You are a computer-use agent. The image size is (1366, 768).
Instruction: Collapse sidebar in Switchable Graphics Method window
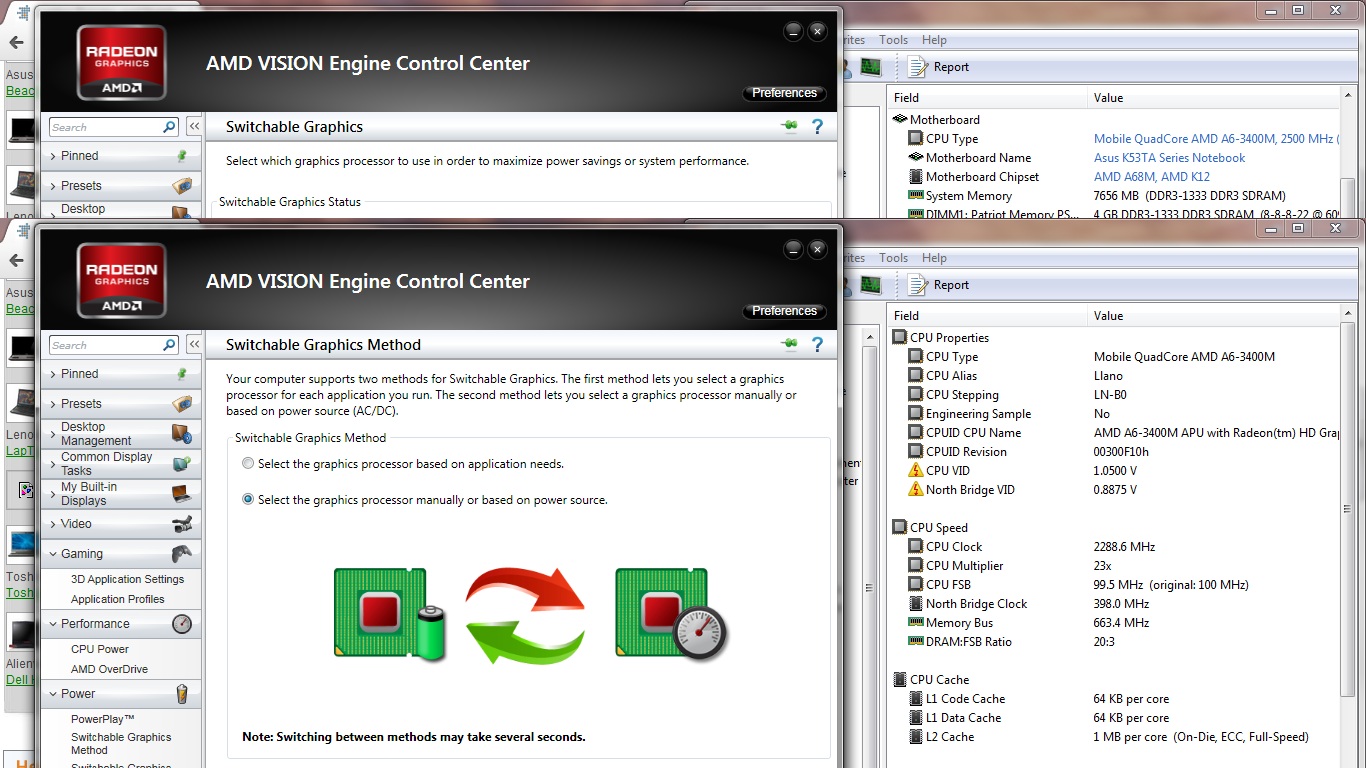[194, 345]
